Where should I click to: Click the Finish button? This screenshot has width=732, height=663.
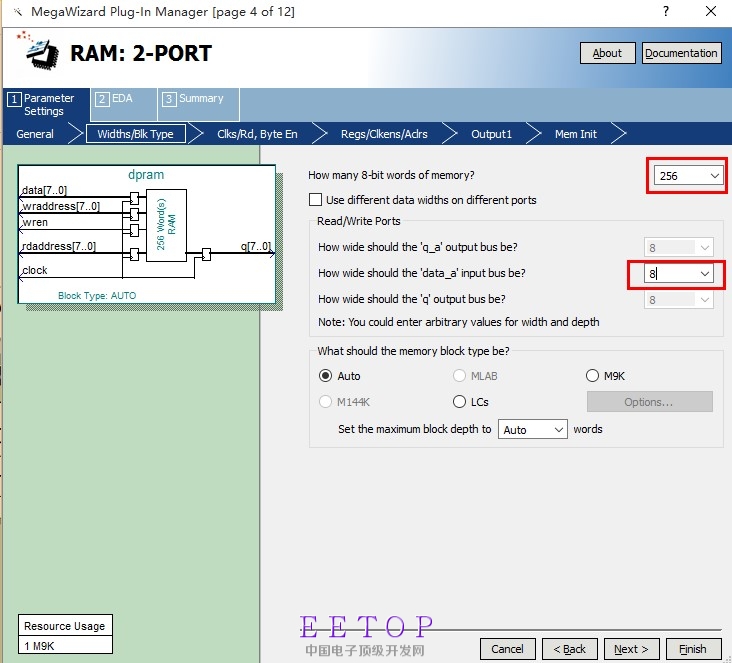pyautogui.click(x=693, y=649)
